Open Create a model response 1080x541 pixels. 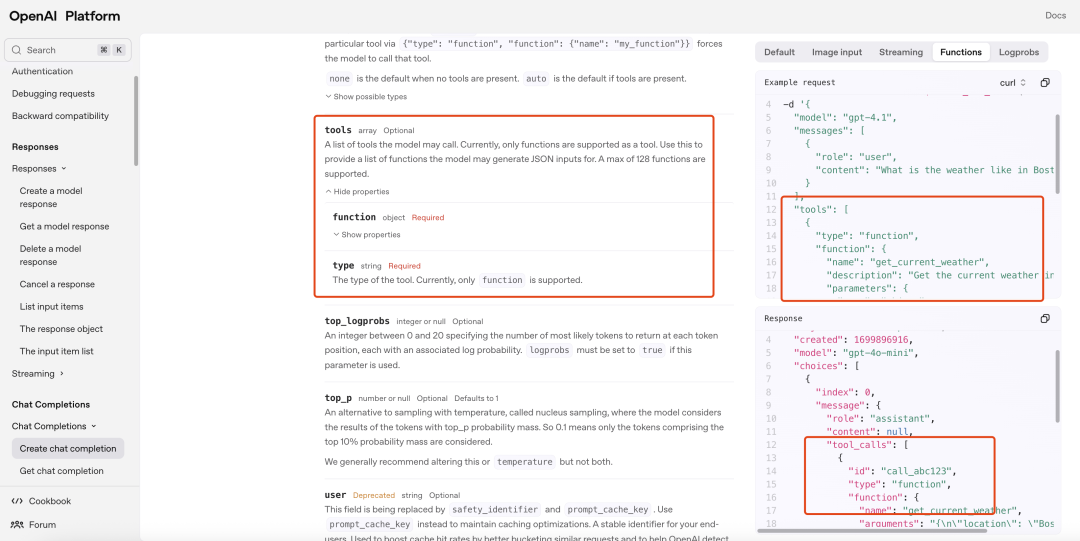(x=51, y=197)
